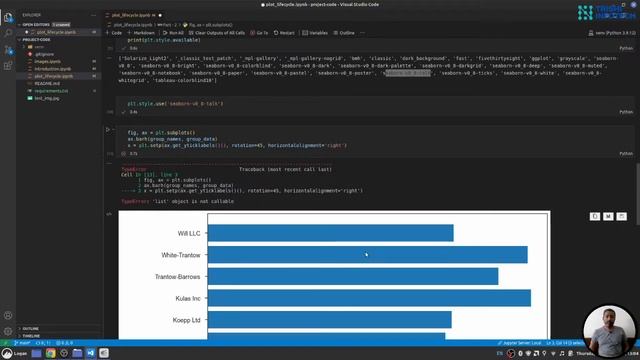Open file manager from taskbar
640x360 pixels.
(x=77, y=353)
